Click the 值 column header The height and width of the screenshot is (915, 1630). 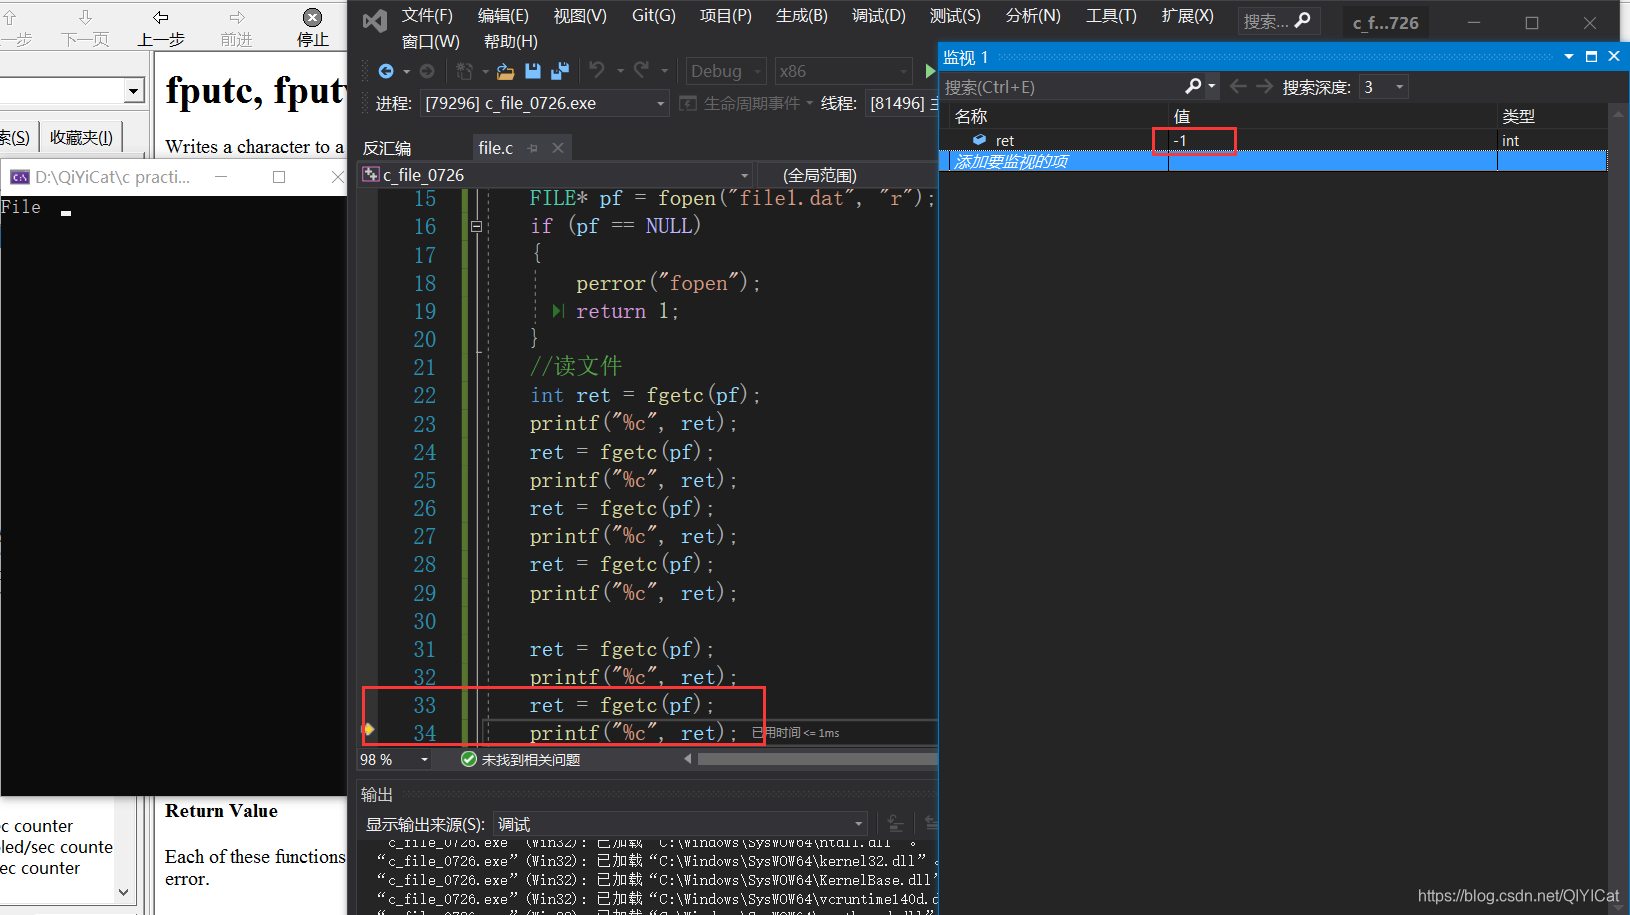pyautogui.click(x=1182, y=116)
